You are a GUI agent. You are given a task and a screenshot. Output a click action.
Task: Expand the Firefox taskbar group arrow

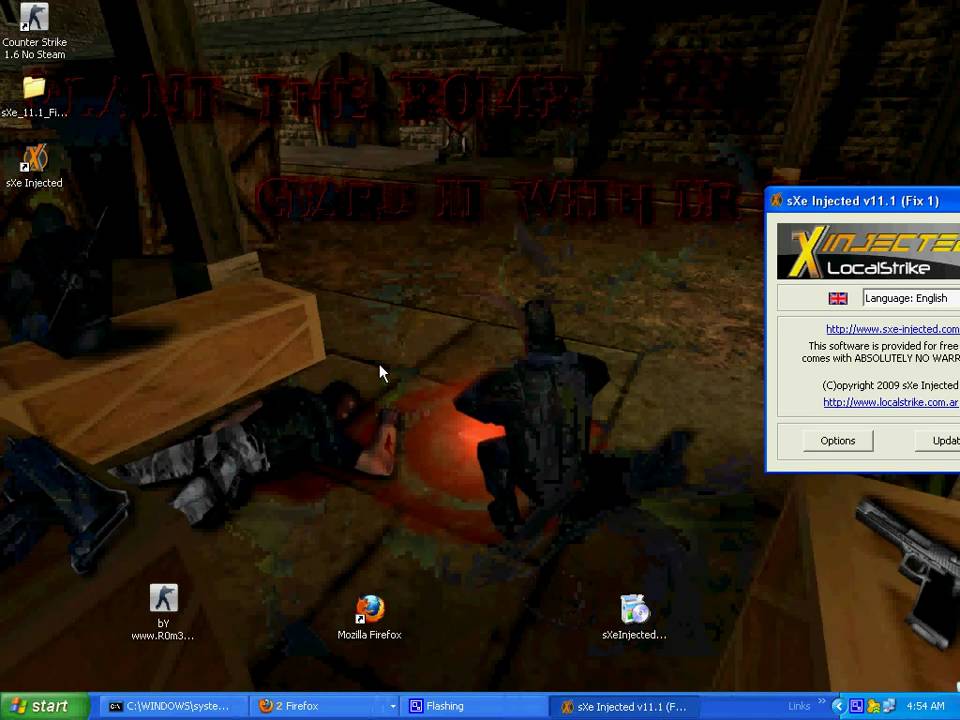click(392, 707)
